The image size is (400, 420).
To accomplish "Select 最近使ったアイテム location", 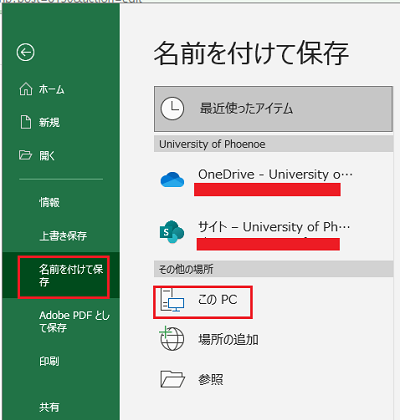I will 273,109.
